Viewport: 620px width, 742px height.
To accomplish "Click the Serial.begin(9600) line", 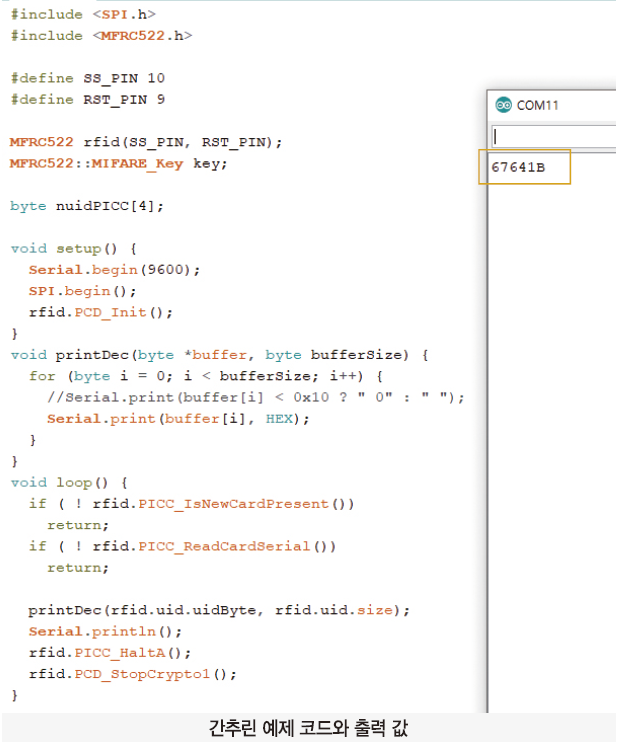I will (114, 270).
